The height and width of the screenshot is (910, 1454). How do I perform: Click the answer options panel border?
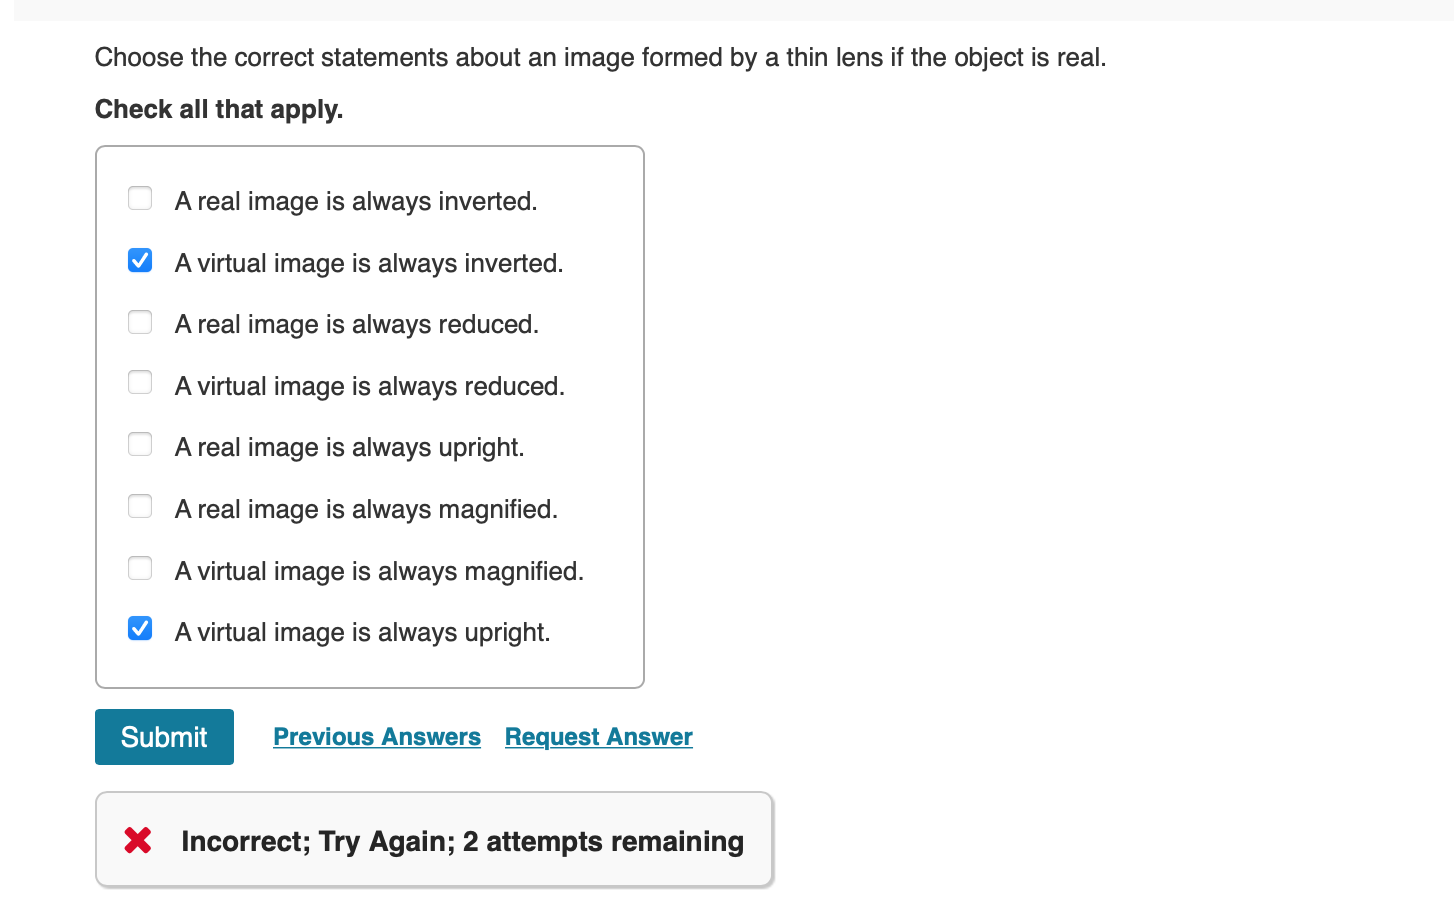click(x=370, y=146)
